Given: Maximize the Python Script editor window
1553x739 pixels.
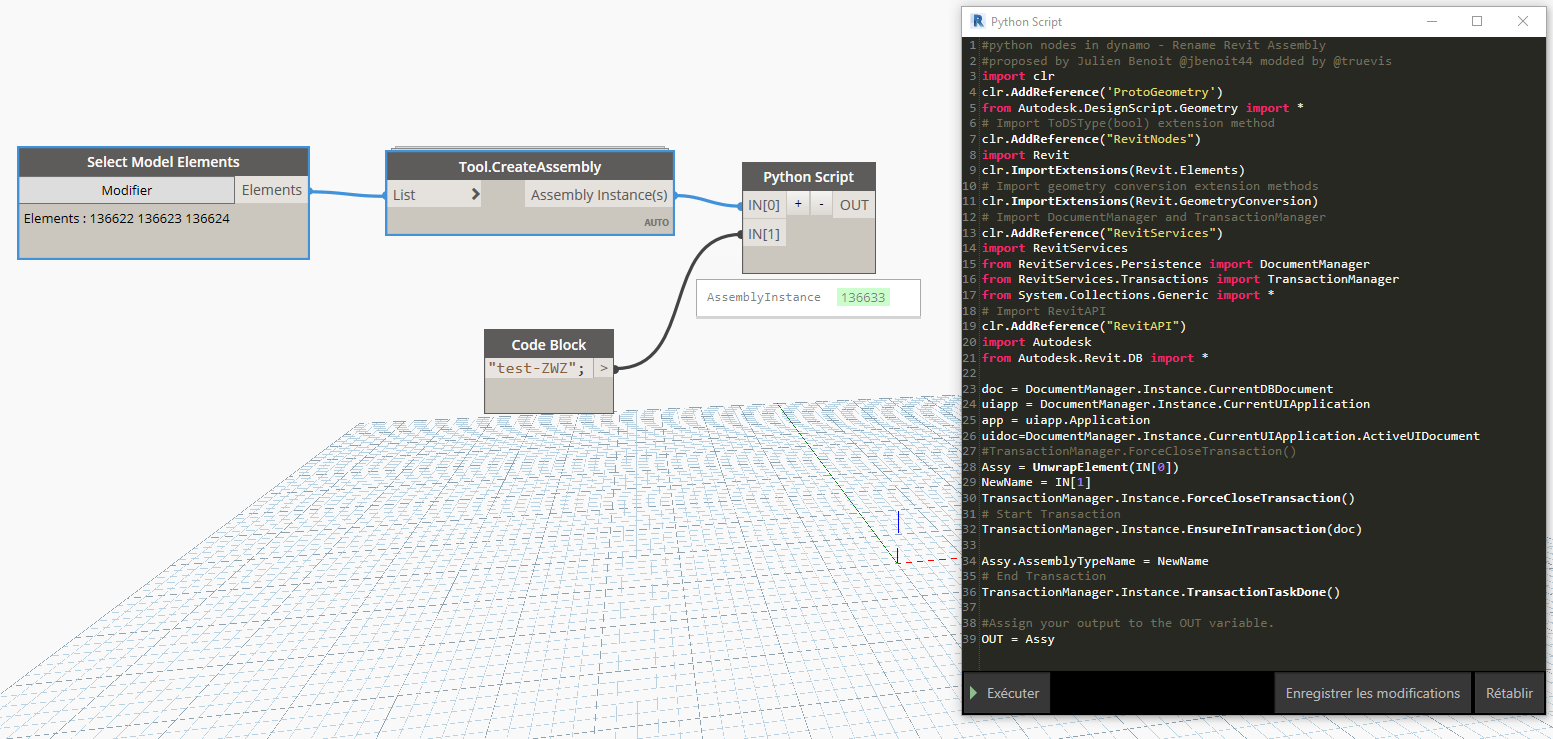Looking at the screenshot, I should 1477,21.
